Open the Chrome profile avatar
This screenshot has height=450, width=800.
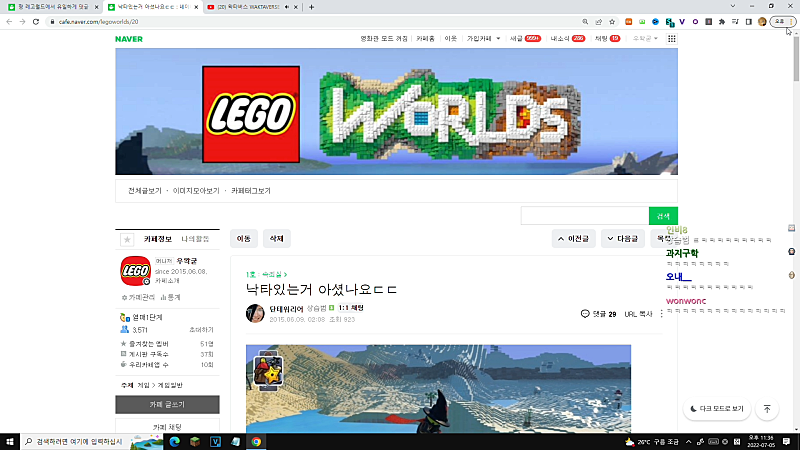762,21
